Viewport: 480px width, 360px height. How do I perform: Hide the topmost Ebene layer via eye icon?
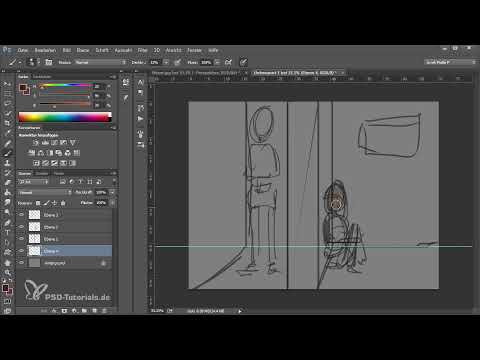(x=22, y=215)
